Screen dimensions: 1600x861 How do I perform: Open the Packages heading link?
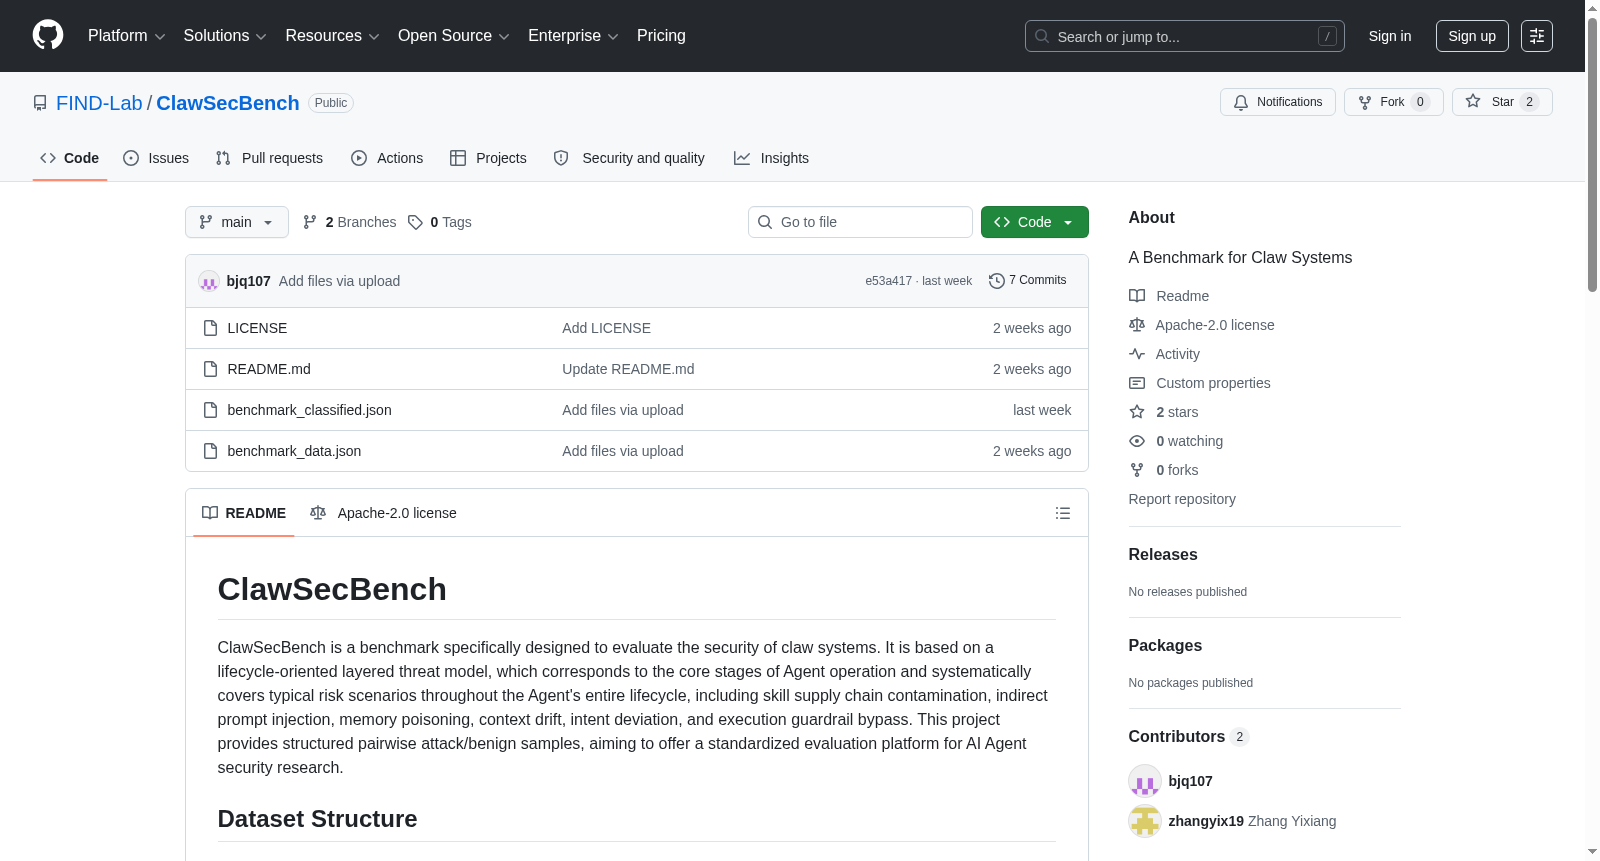pos(1165,646)
